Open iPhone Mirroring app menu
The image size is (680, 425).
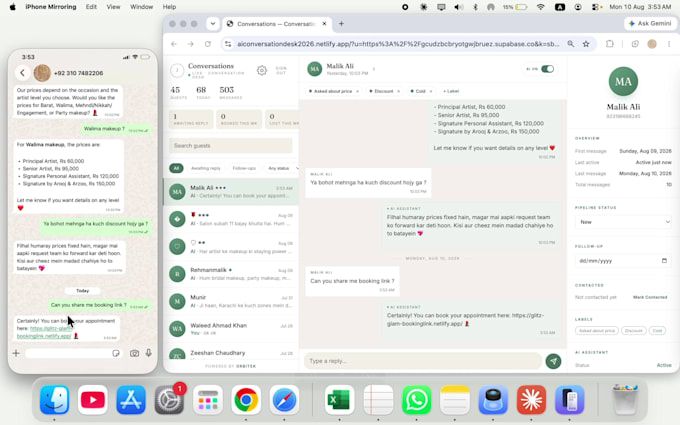coord(51,7)
